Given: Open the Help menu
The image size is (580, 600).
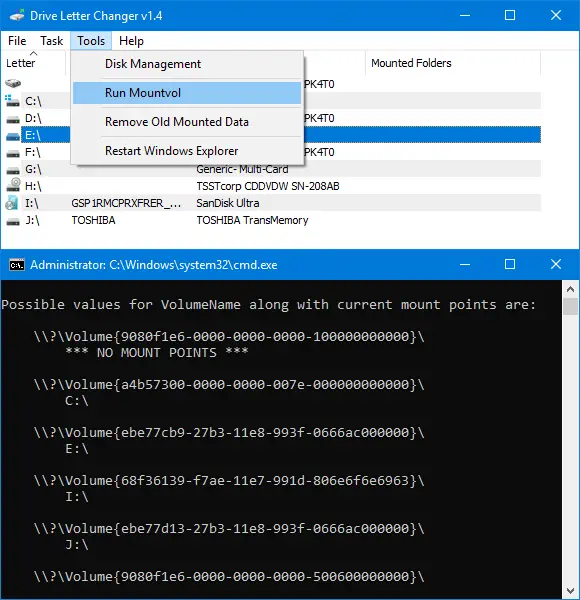Looking at the screenshot, I should [x=131, y=41].
